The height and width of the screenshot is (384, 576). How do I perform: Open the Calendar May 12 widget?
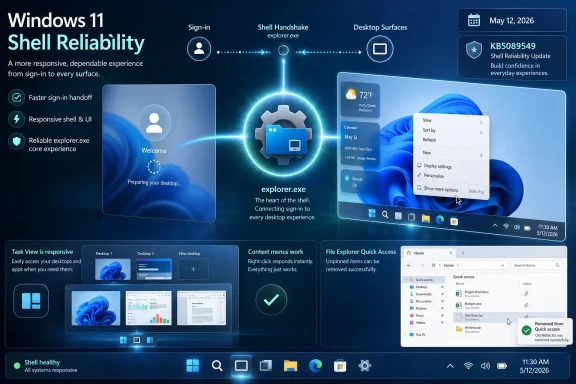pyautogui.click(x=360, y=143)
